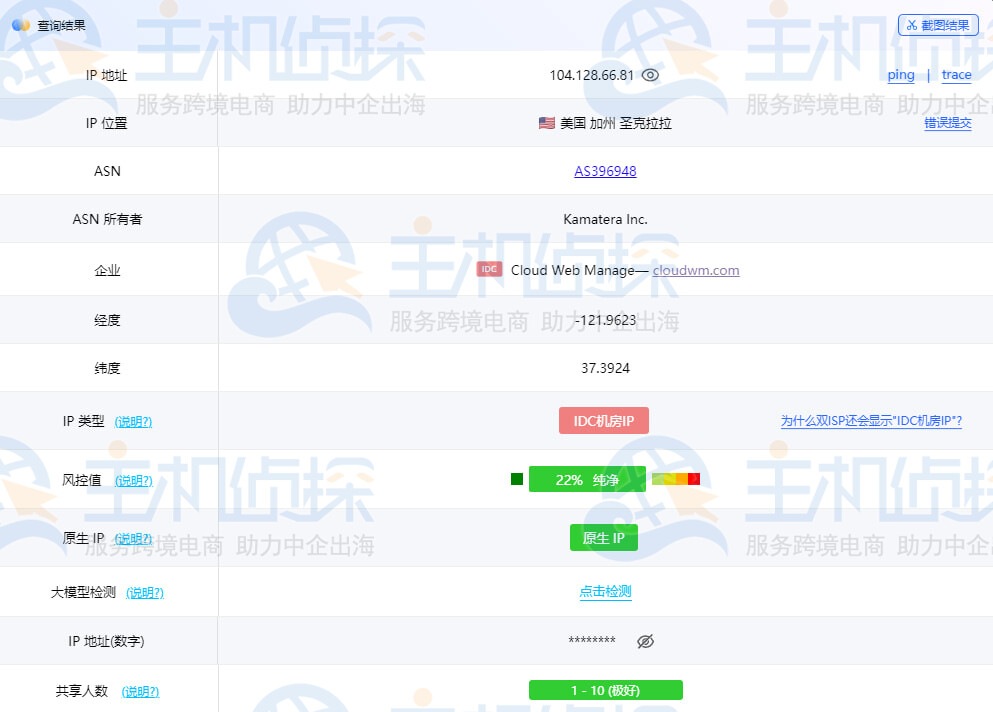Viewport: 993px width, 712px height.
Task: Click the red-yellow risk gradient swatch
Action: pos(675,479)
